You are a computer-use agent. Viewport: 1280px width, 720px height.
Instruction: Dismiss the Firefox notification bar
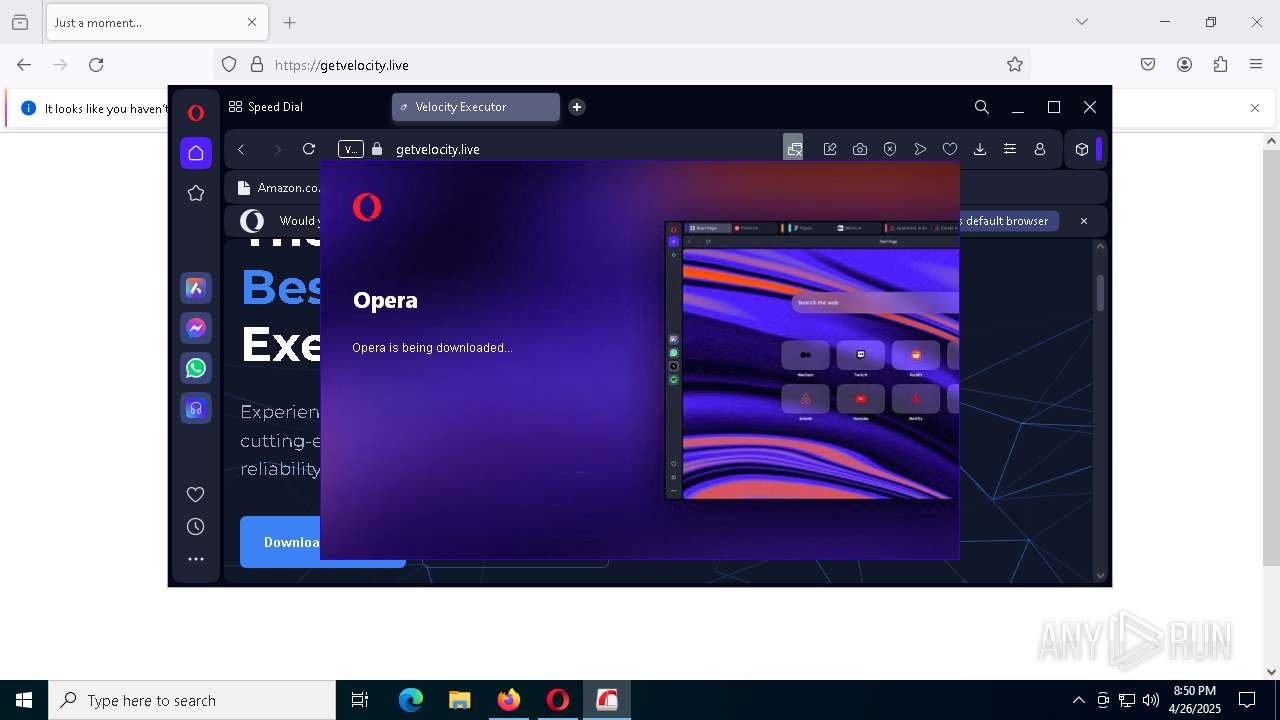pyautogui.click(x=1255, y=108)
